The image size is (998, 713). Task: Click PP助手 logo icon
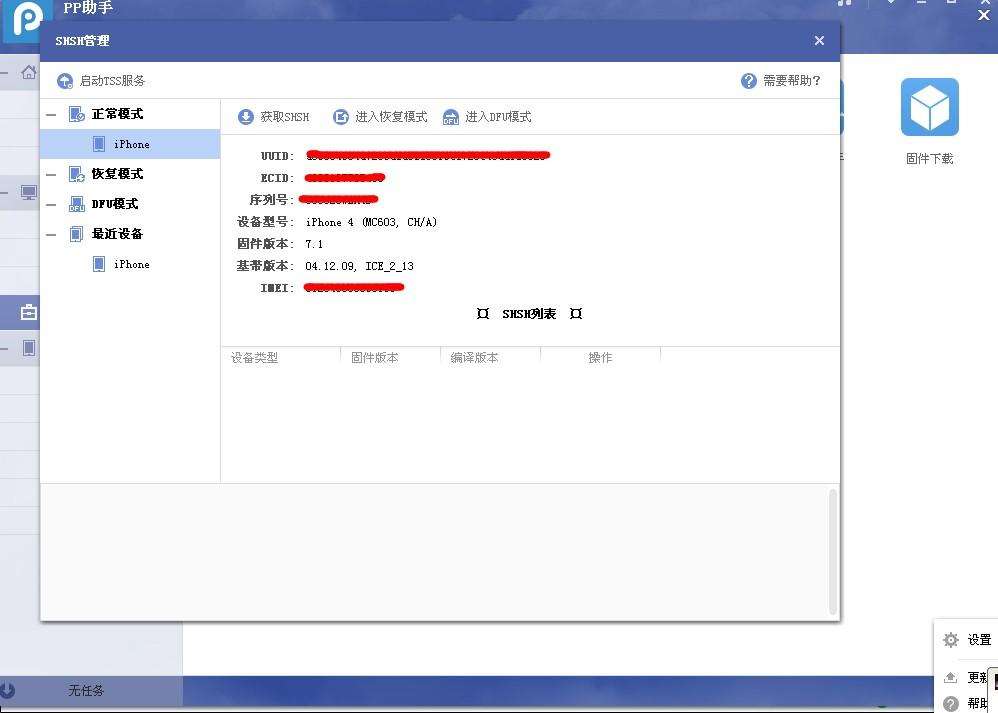pyautogui.click(x=27, y=21)
